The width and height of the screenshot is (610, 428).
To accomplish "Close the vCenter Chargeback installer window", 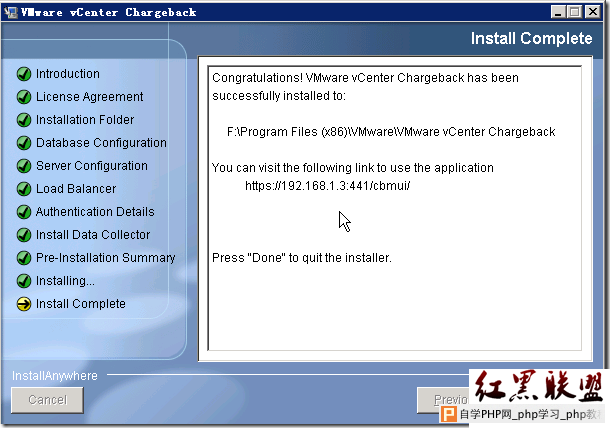I will coord(593,12).
